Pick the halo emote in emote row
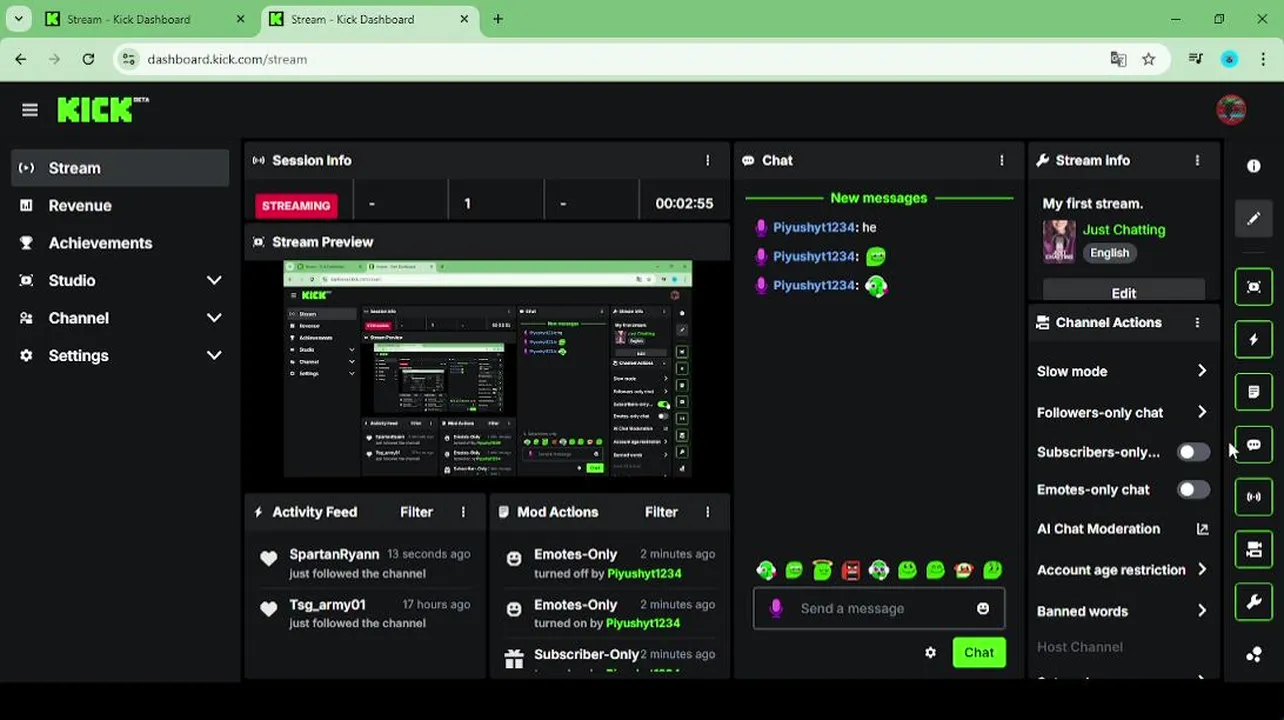This screenshot has width=1284, height=720. (x=822, y=570)
